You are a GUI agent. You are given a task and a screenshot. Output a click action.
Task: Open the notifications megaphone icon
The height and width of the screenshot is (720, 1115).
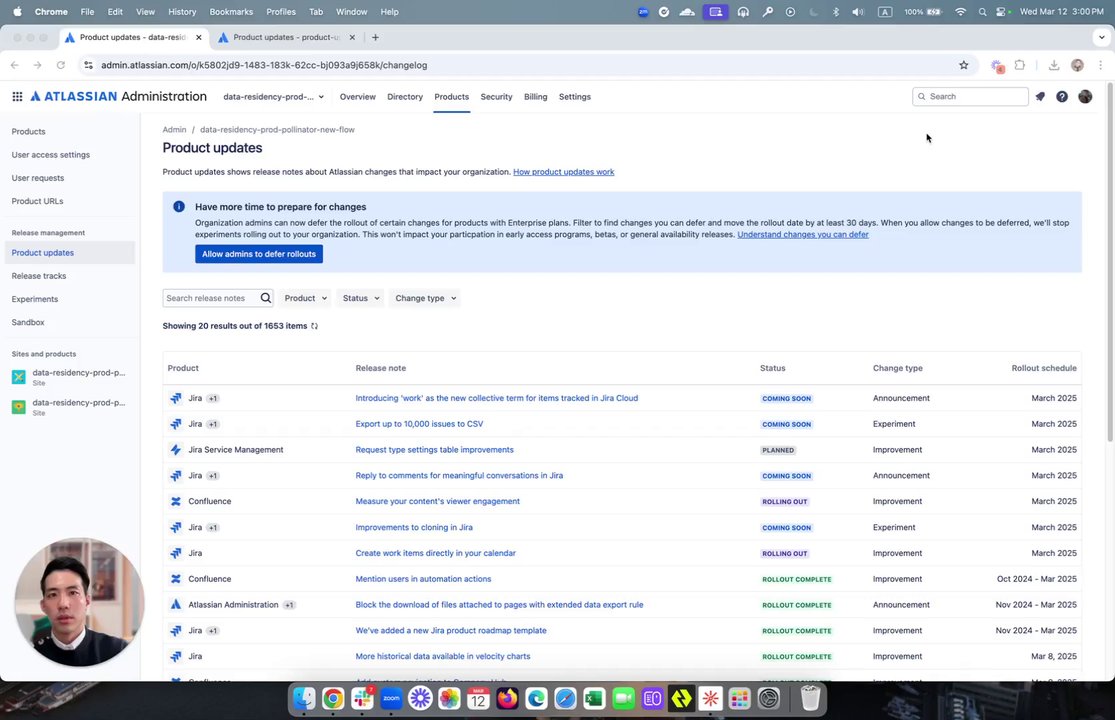(1040, 97)
